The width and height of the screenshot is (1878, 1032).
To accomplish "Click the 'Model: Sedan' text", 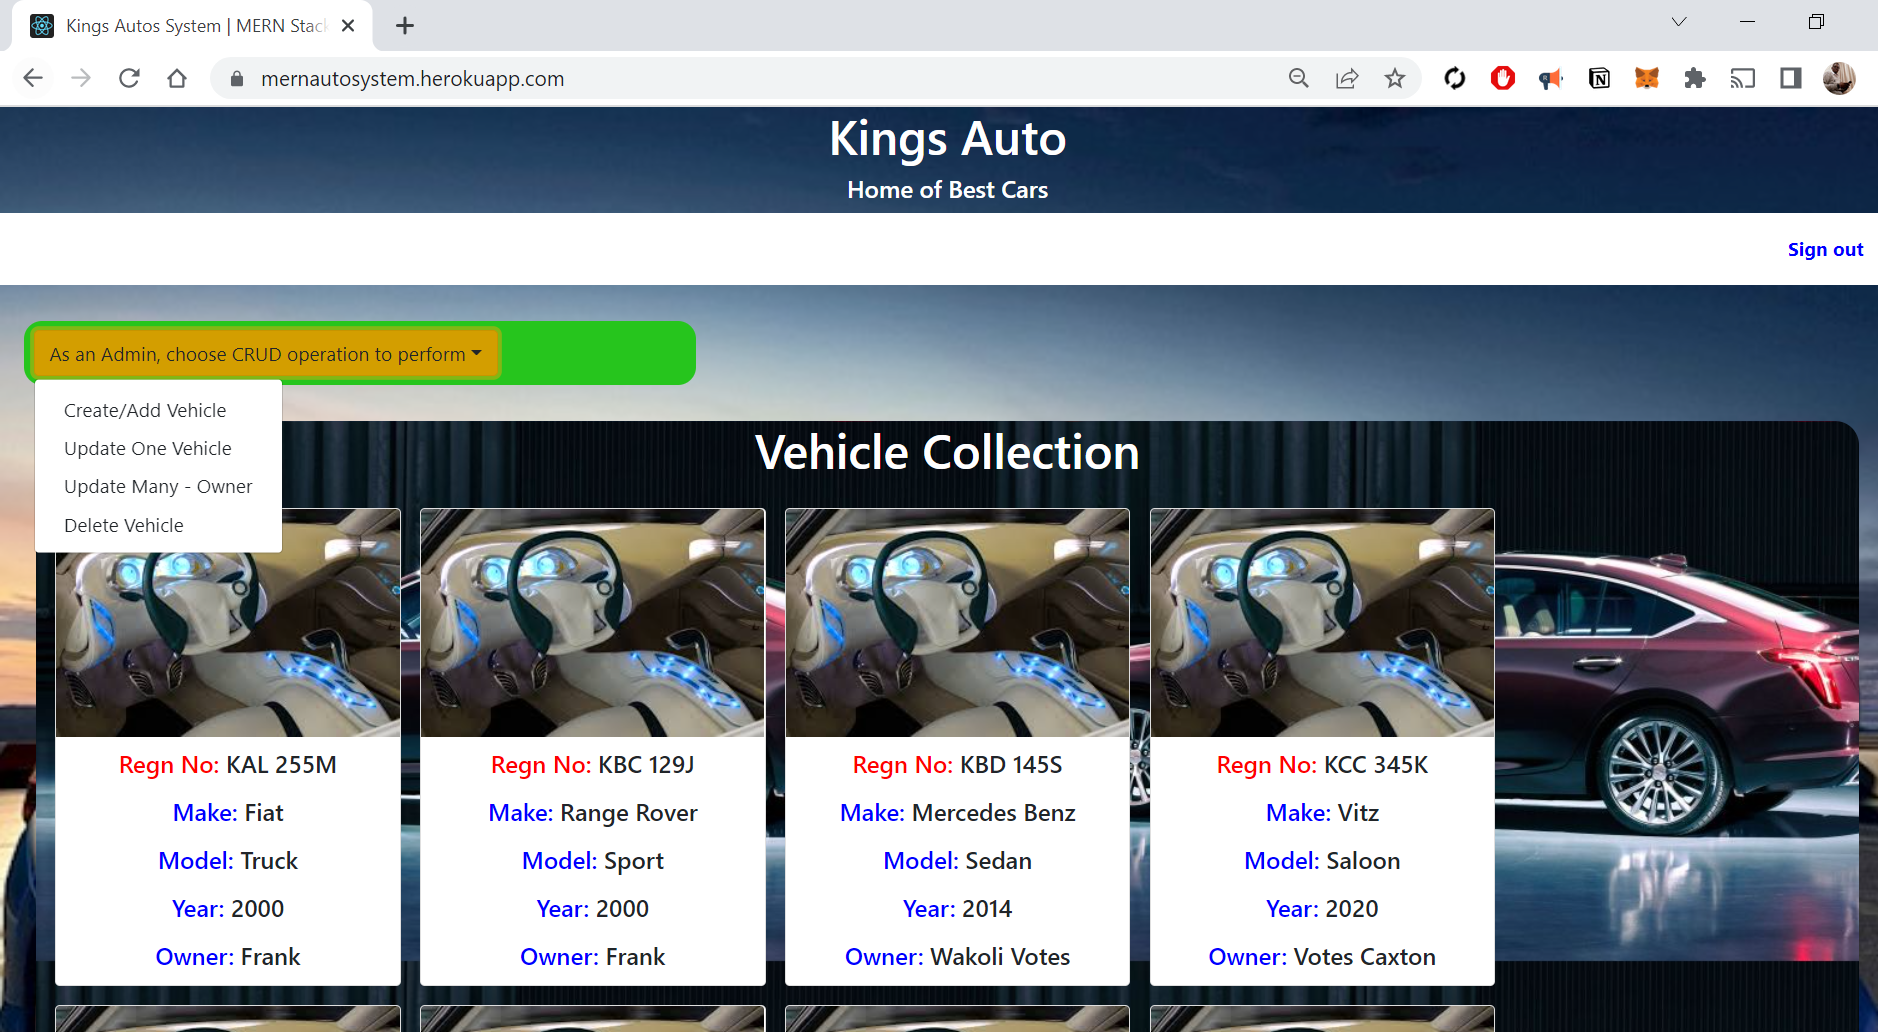I will click(958, 861).
